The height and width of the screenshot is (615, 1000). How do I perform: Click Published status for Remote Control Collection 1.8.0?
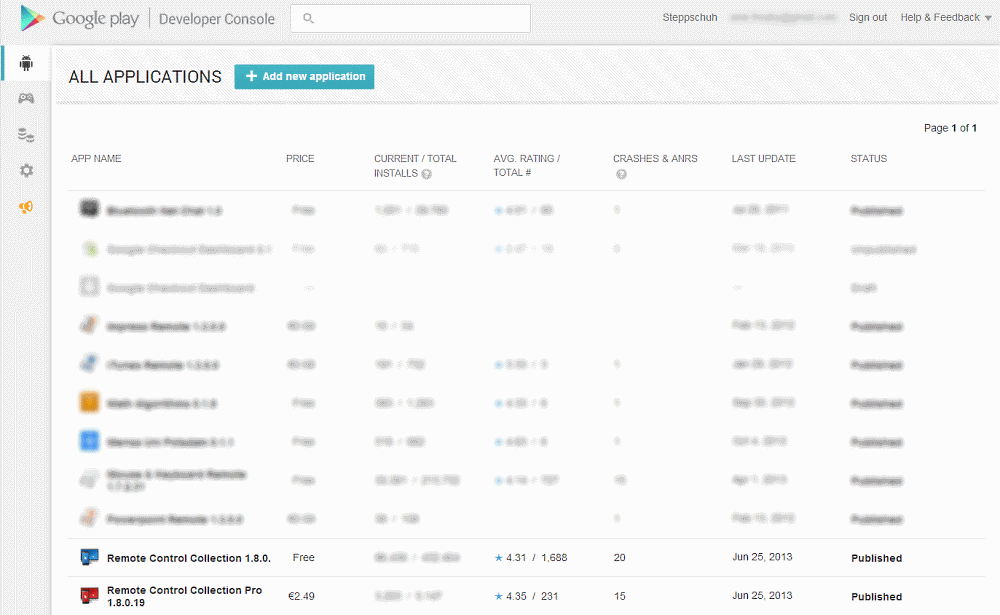coord(876,558)
